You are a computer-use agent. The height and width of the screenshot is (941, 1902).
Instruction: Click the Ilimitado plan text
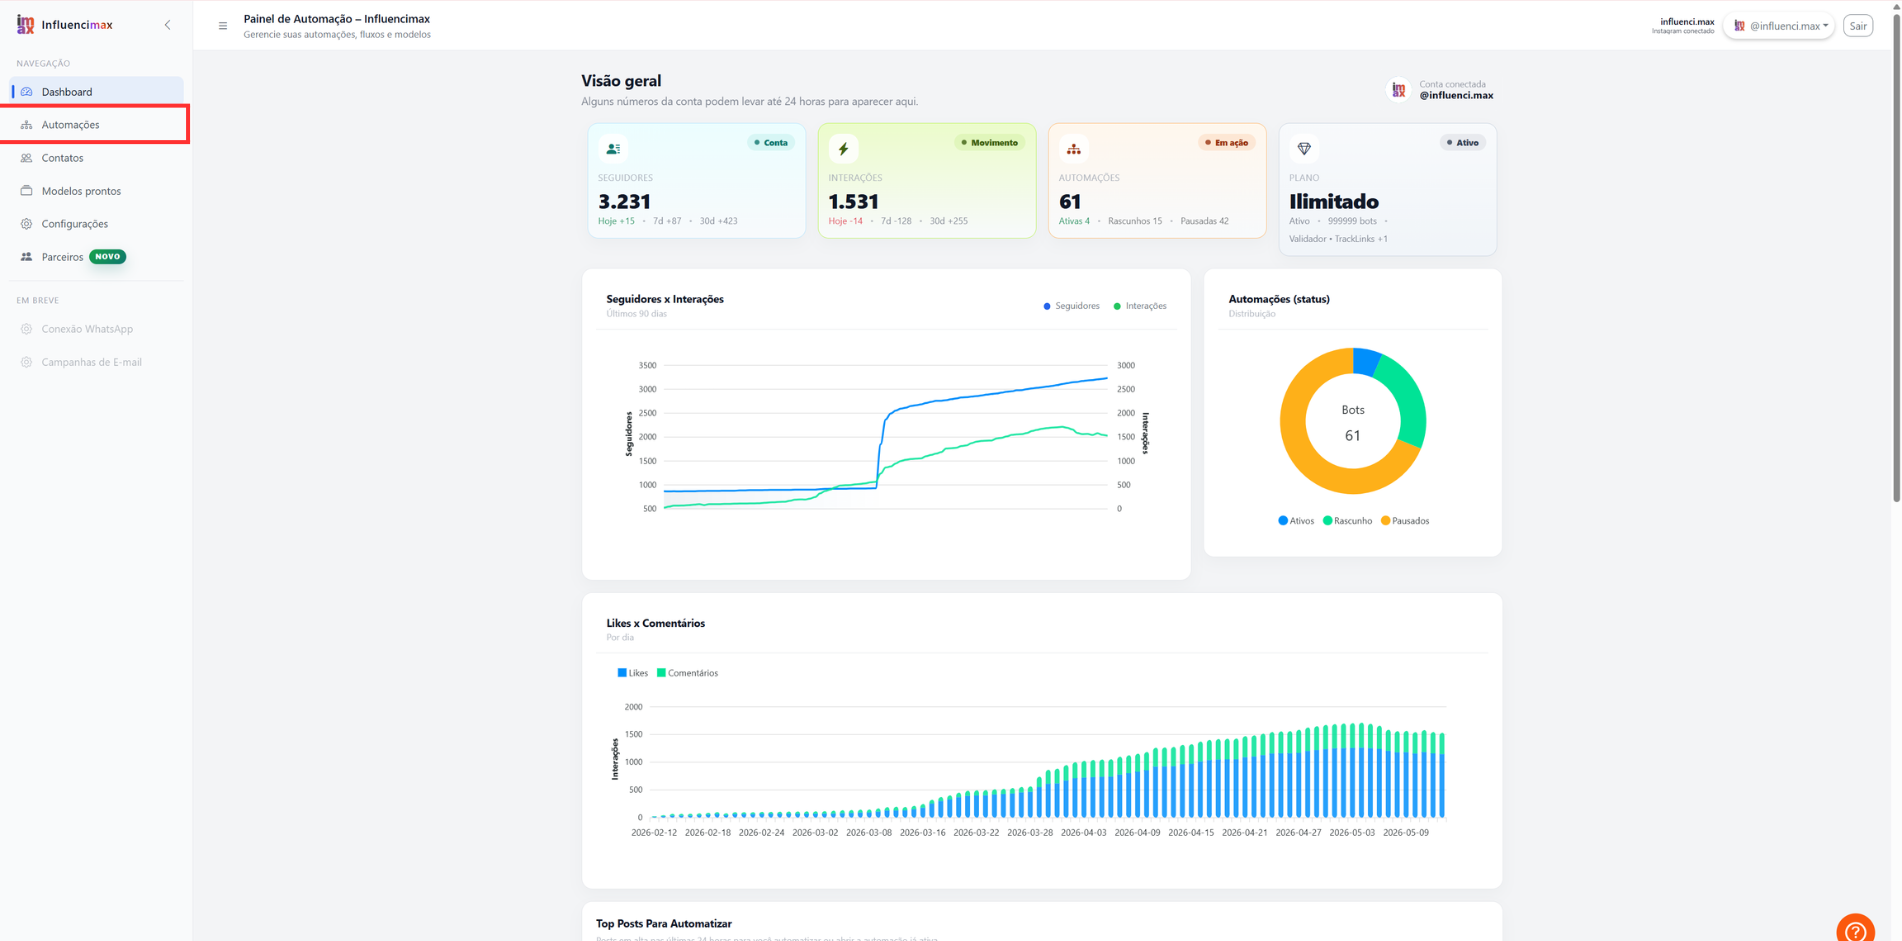pyautogui.click(x=1334, y=202)
